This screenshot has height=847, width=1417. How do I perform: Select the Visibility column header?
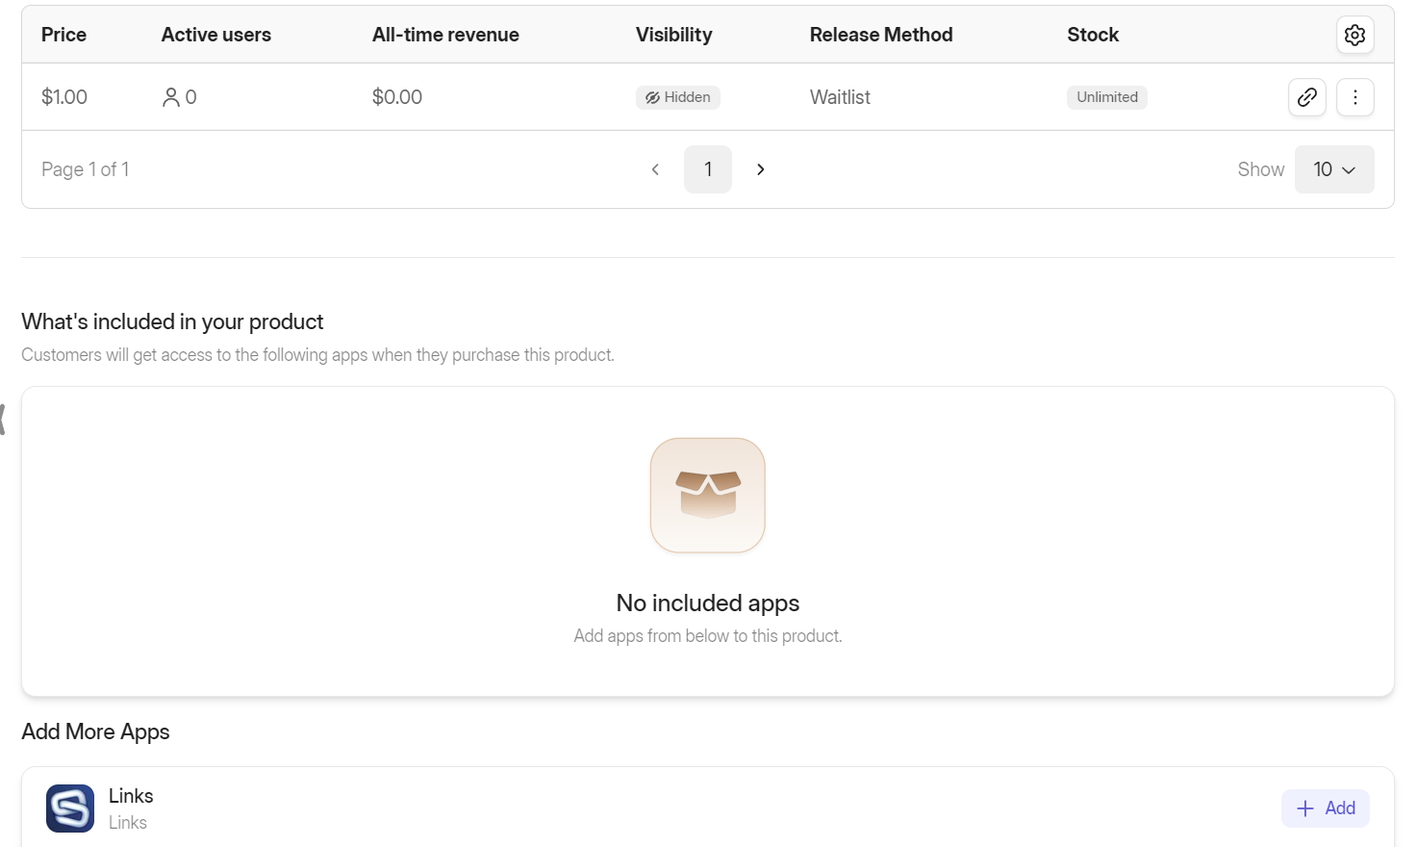[x=673, y=34]
